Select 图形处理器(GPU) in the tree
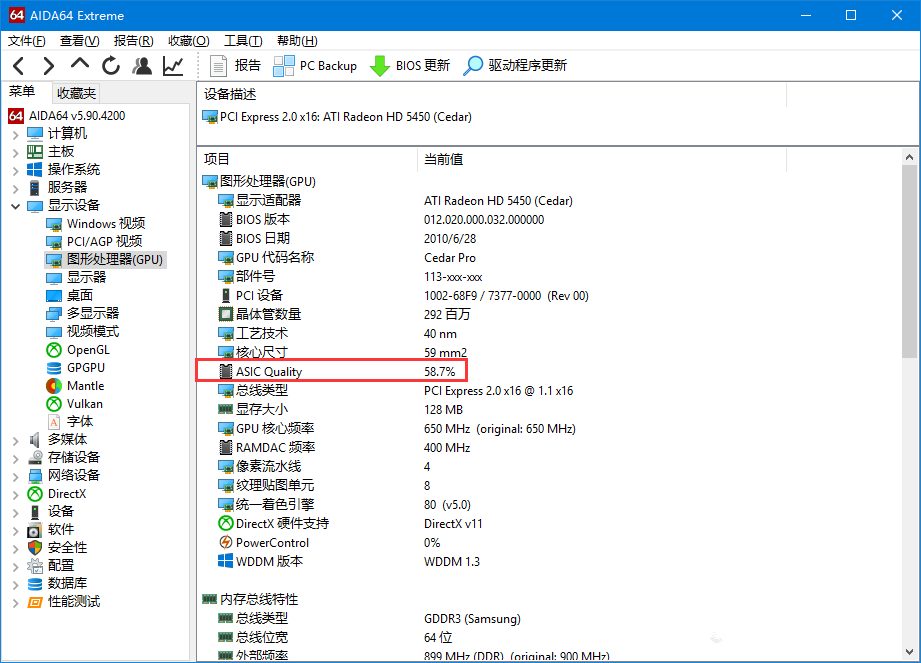 115,260
